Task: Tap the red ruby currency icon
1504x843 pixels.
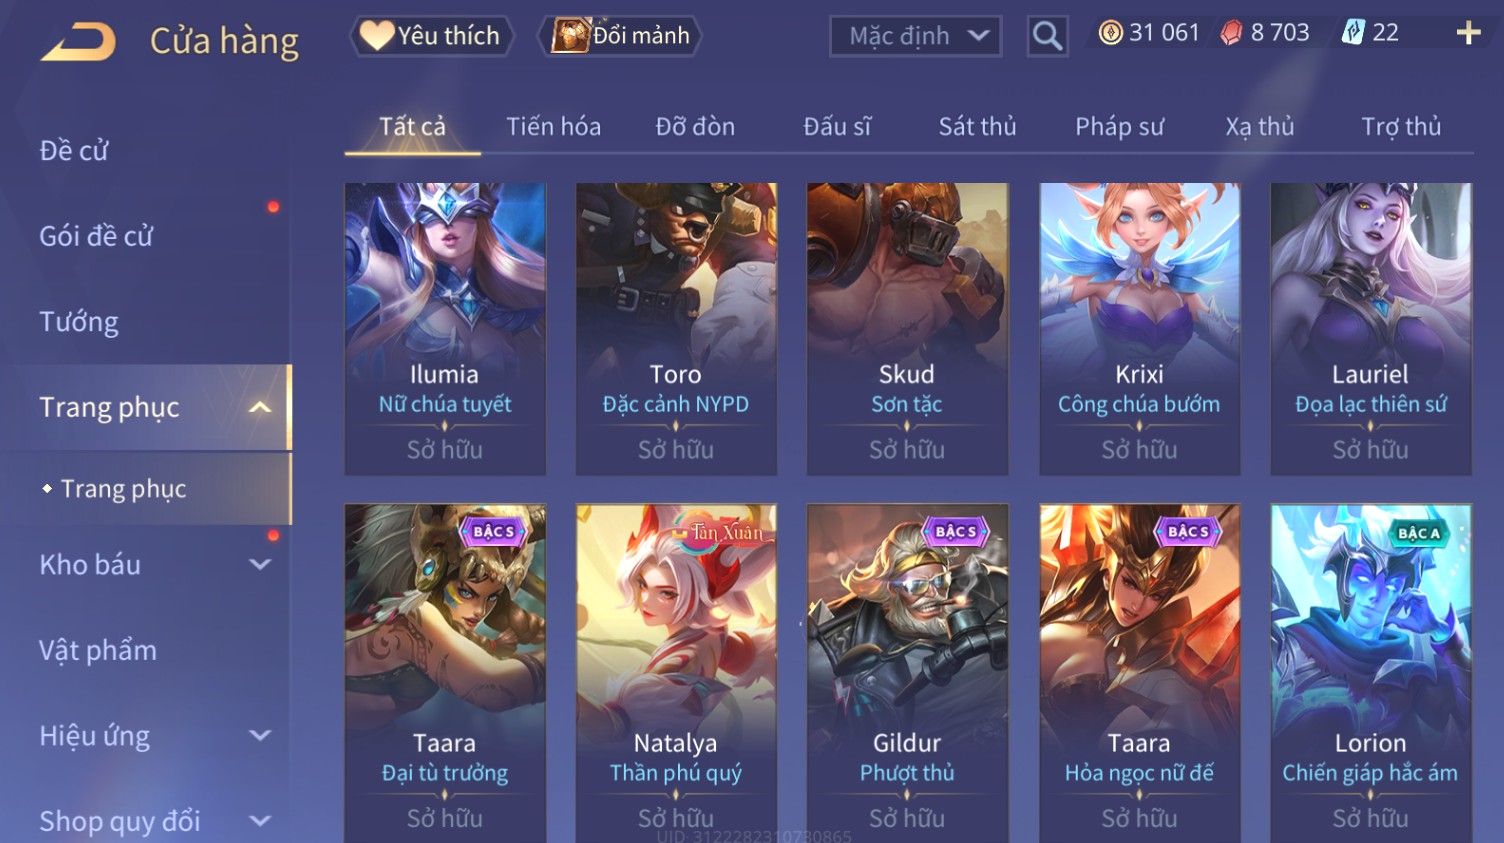Action: tap(1231, 33)
